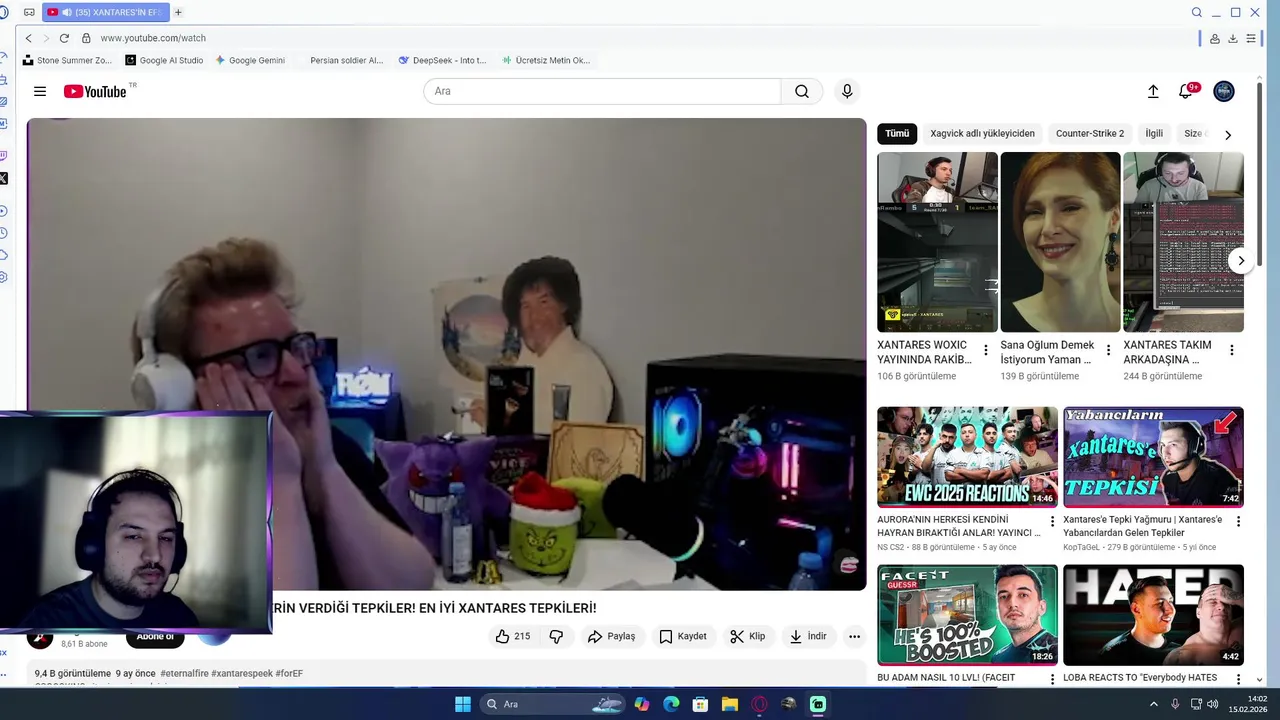The width and height of the screenshot is (1280, 720).
Task: Open the X sidebar icon
Action: [4, 179]
